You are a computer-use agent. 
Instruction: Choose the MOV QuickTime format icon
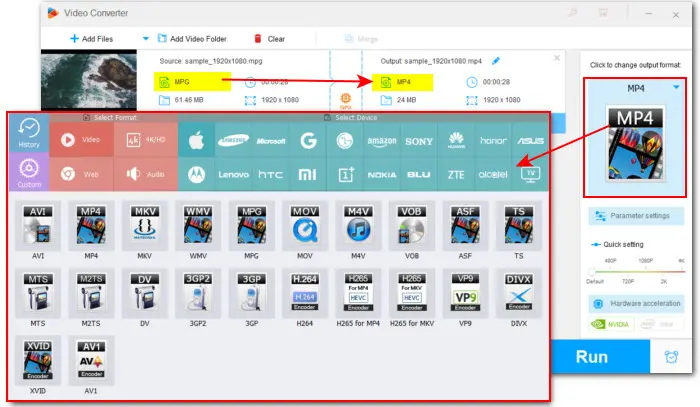(304, 225)
